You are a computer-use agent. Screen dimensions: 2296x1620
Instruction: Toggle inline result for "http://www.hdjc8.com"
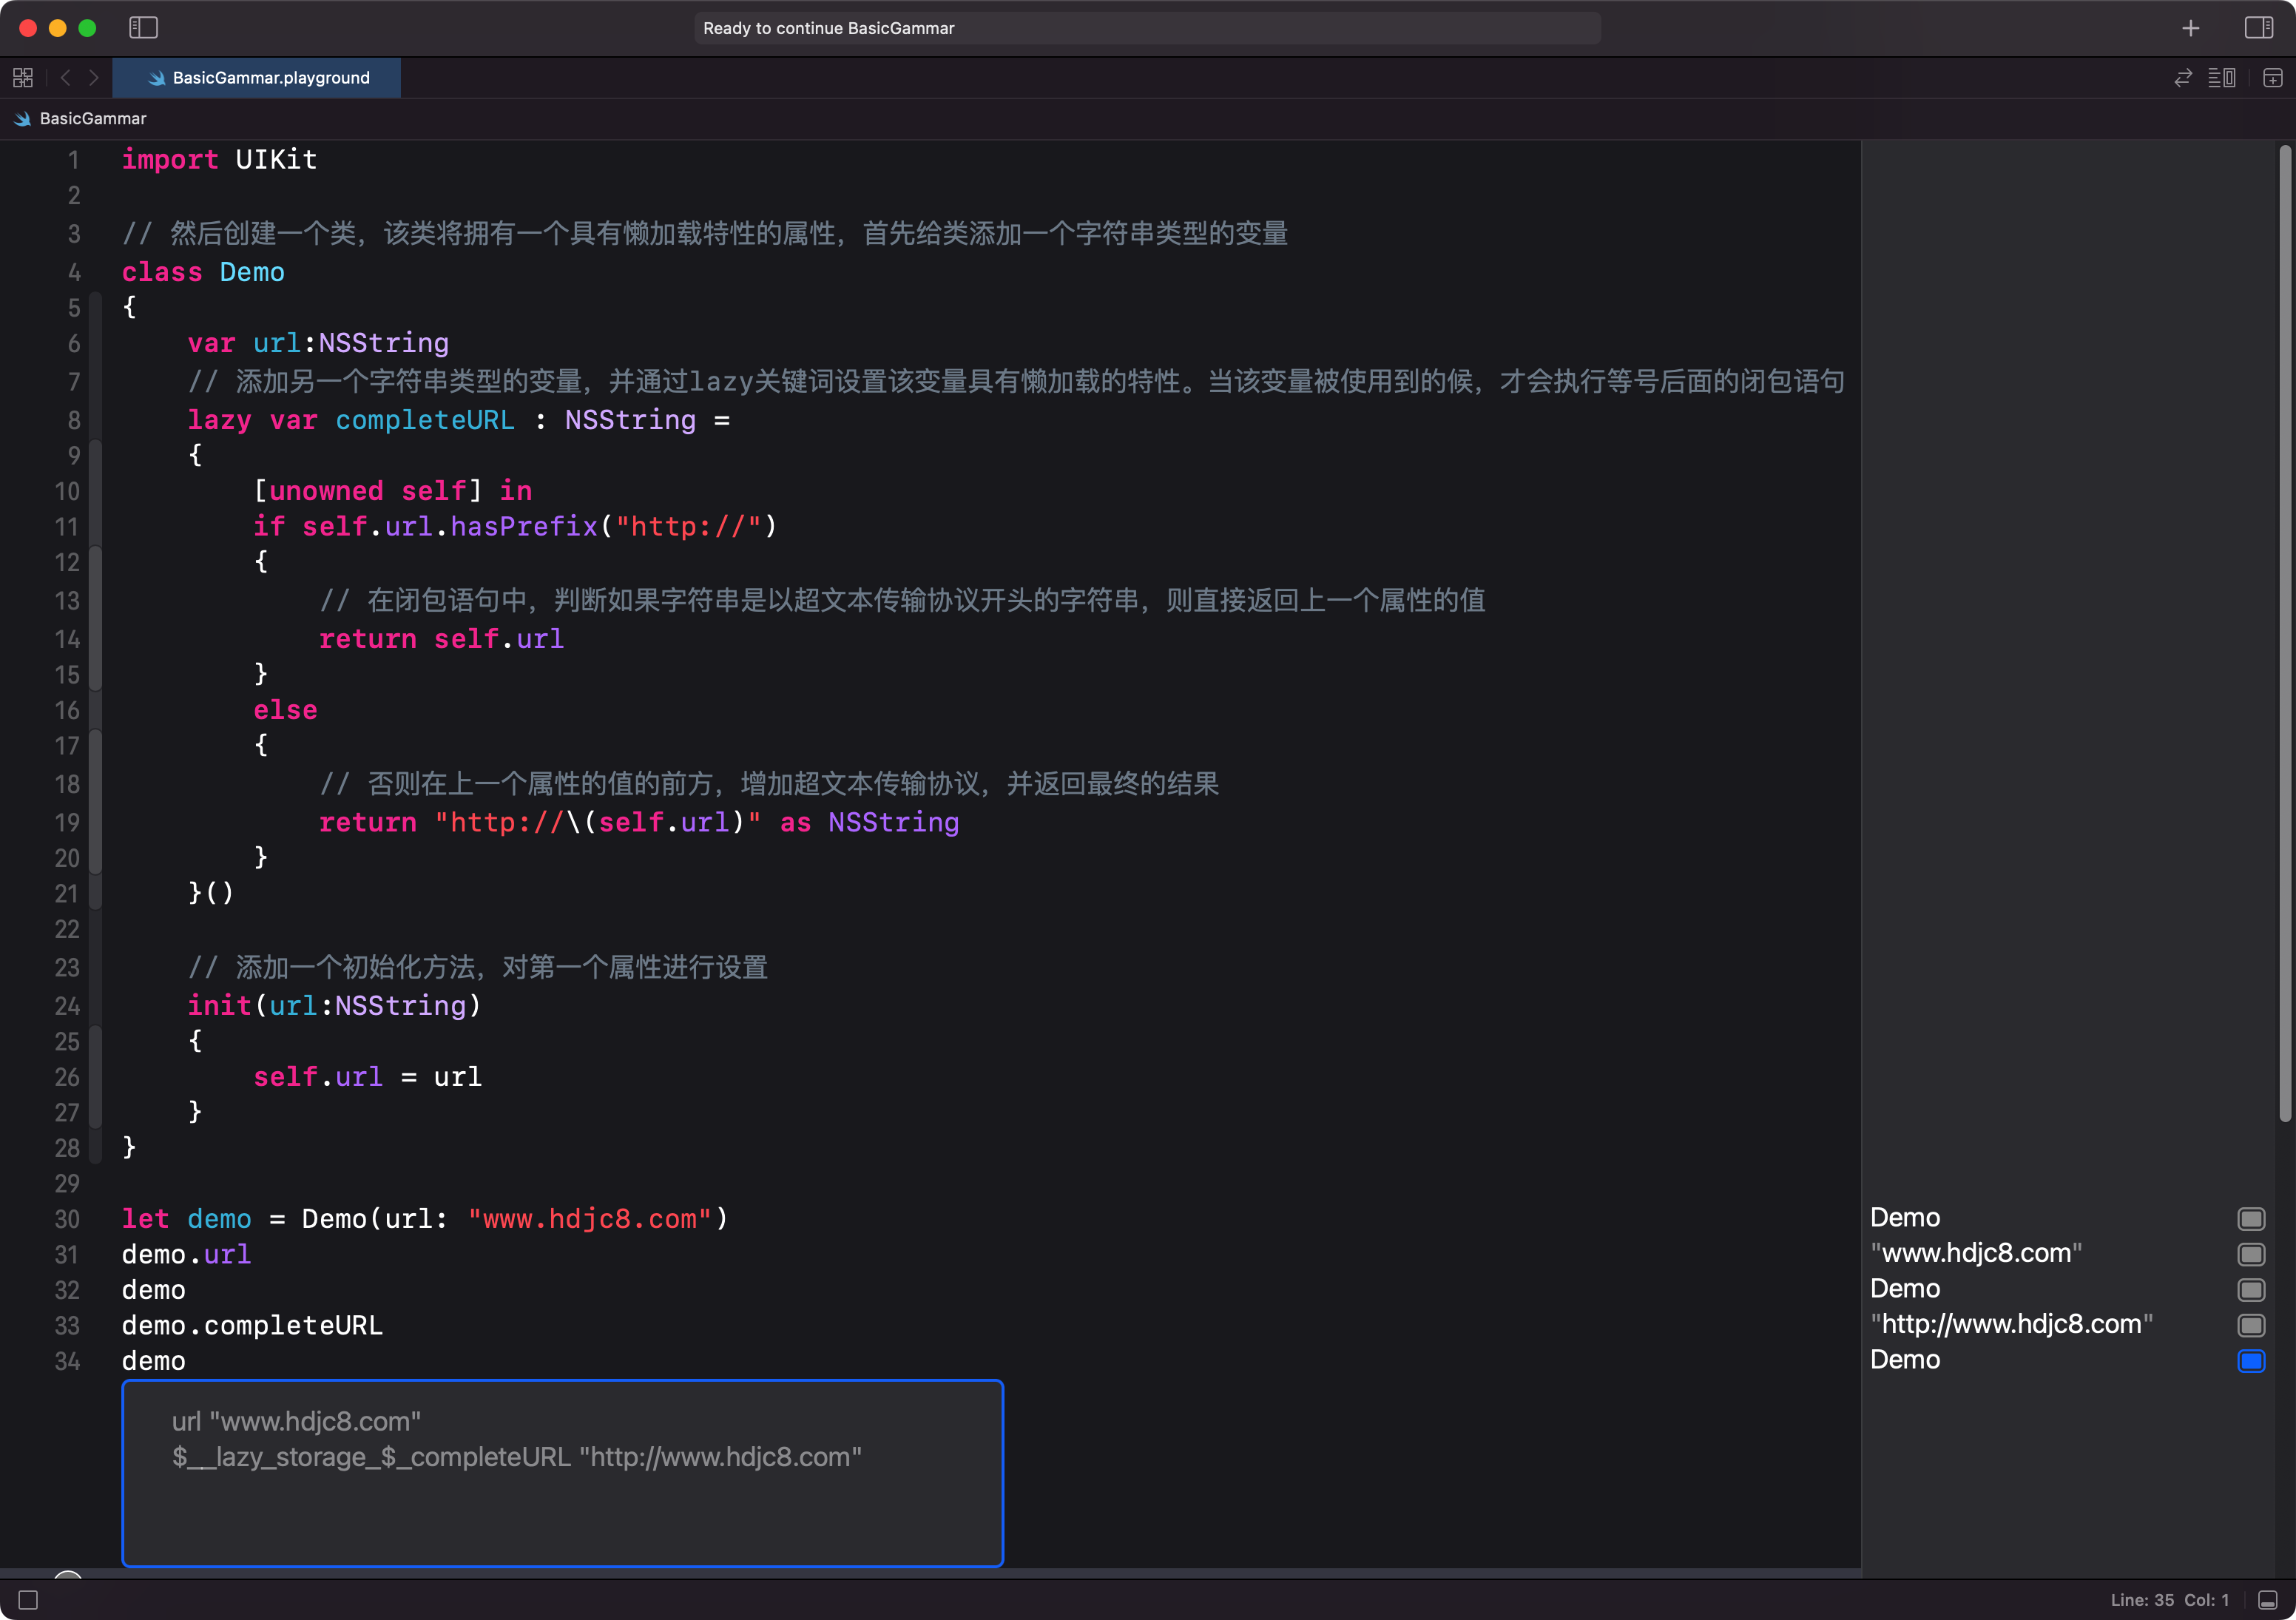[x=2251, y=1325]
